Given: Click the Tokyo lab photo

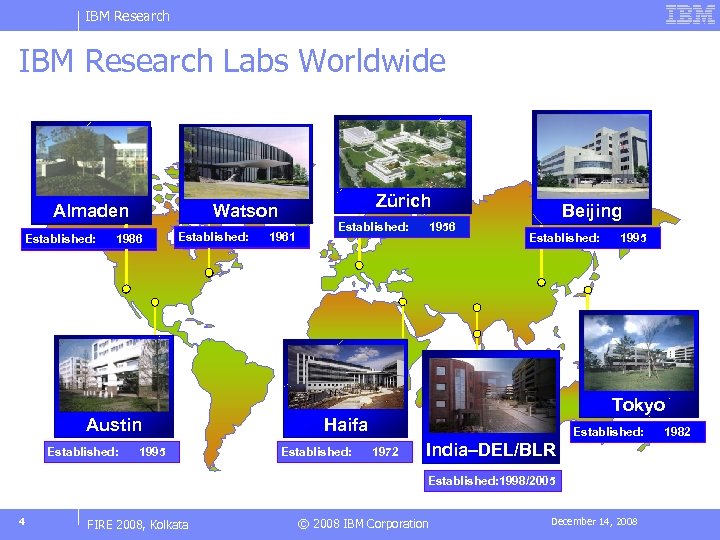Looking at the screenshot, I should (x=639, y=353).
